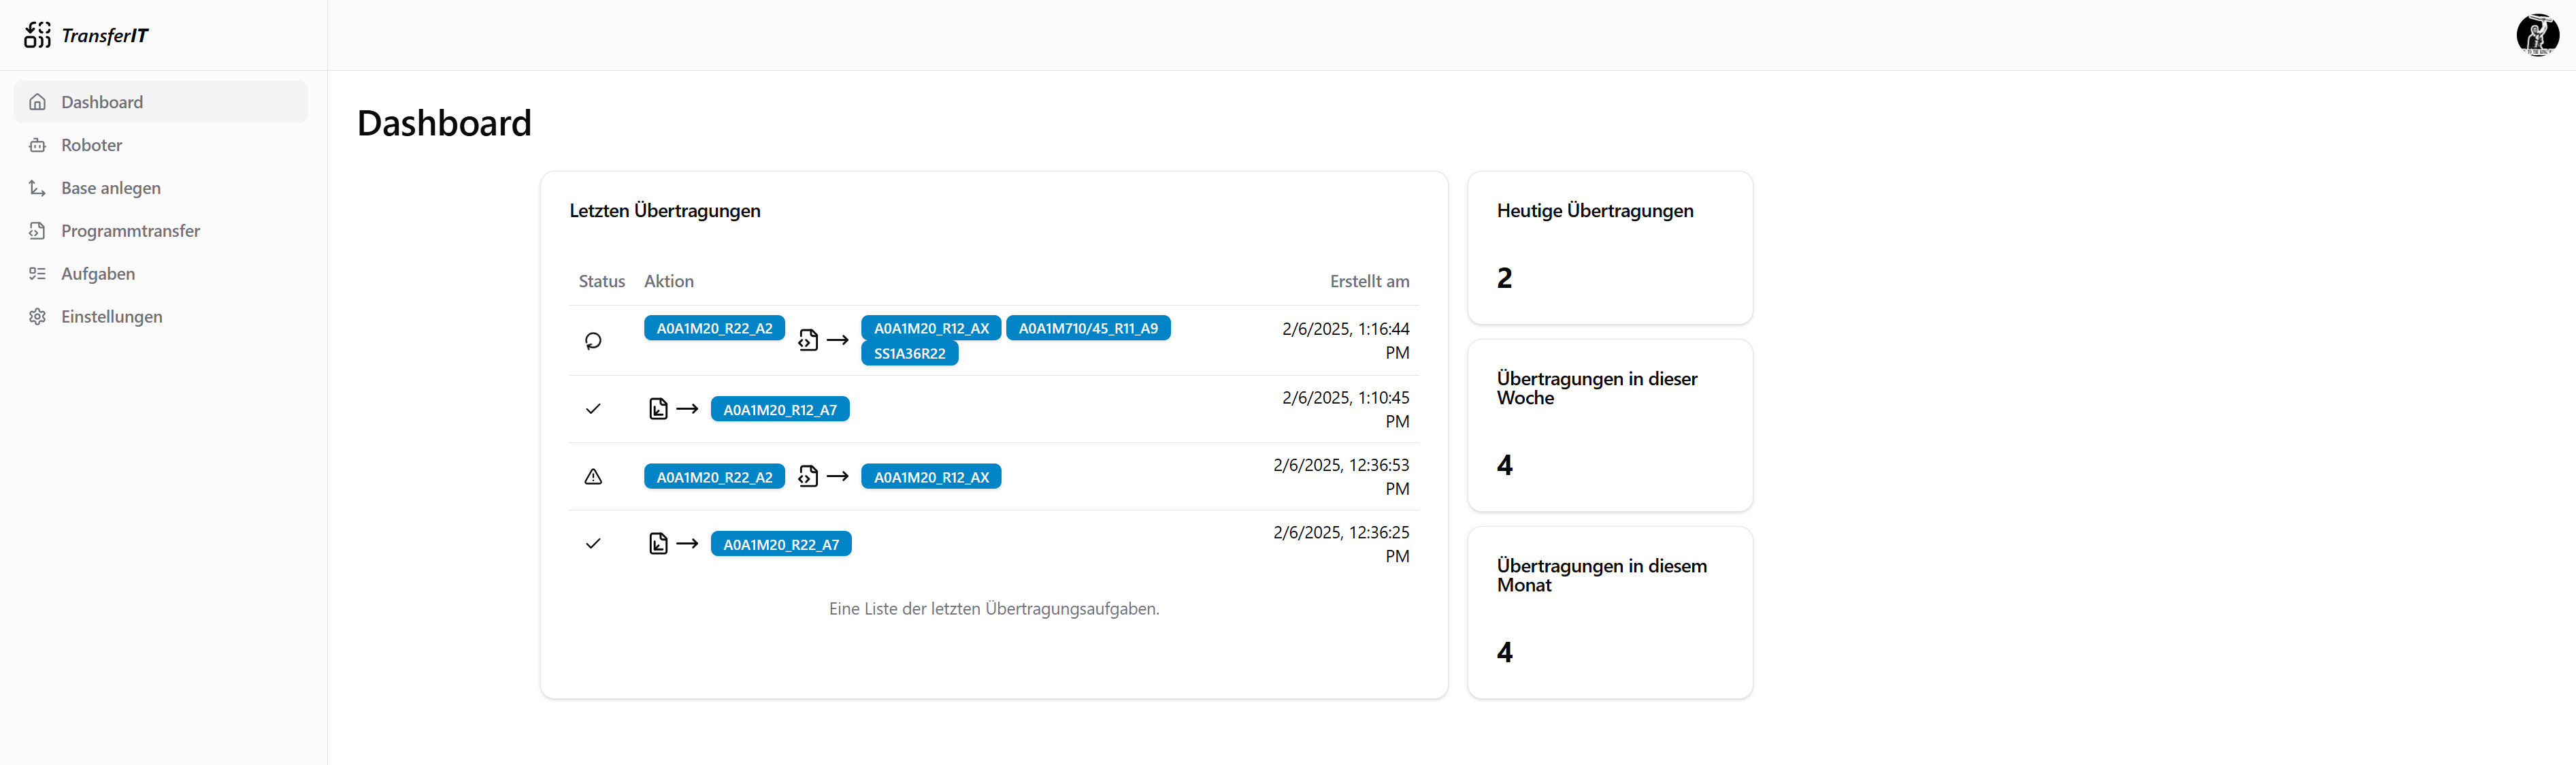The image size is (2576, 765).
Task: Click the Roboter robot icon
Action: pyautogui.click(x=38, y=145)
